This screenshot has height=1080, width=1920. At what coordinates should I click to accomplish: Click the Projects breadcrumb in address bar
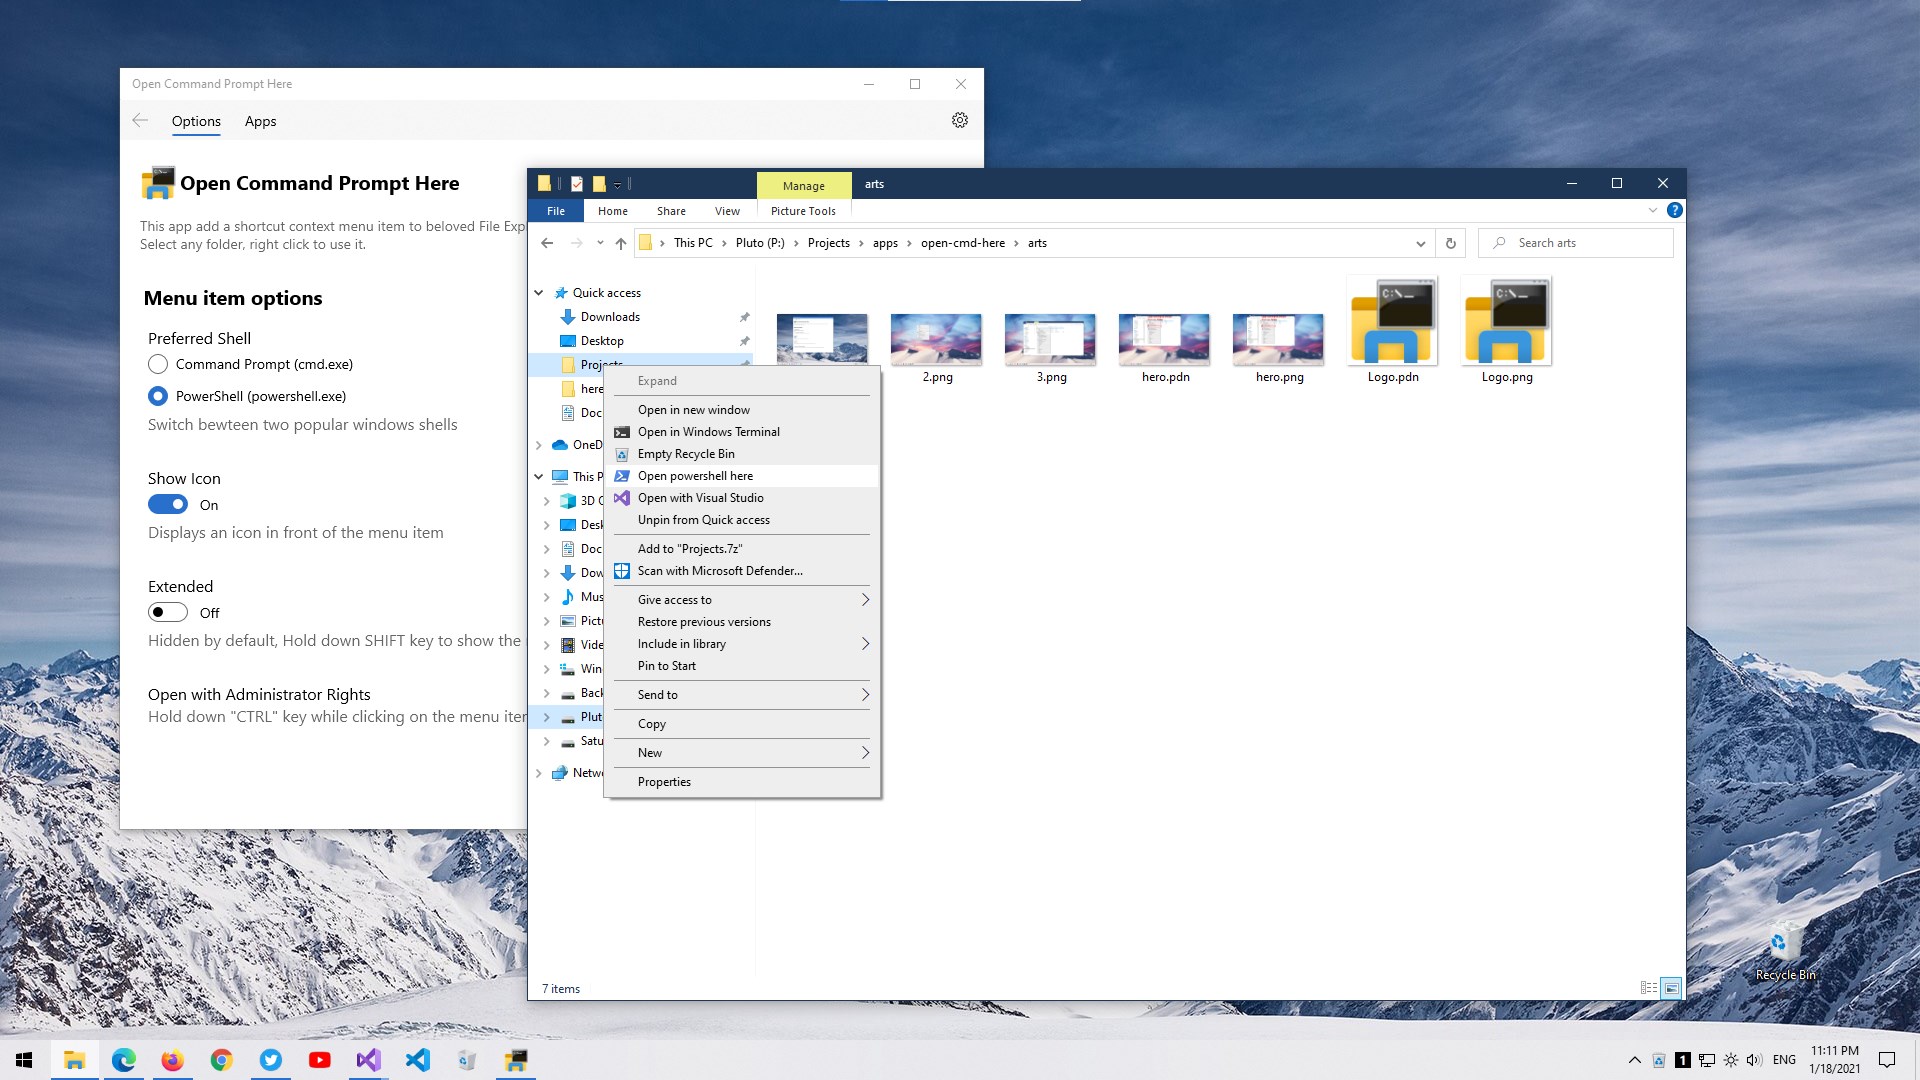pyautogui.click(x=828, y=243)
